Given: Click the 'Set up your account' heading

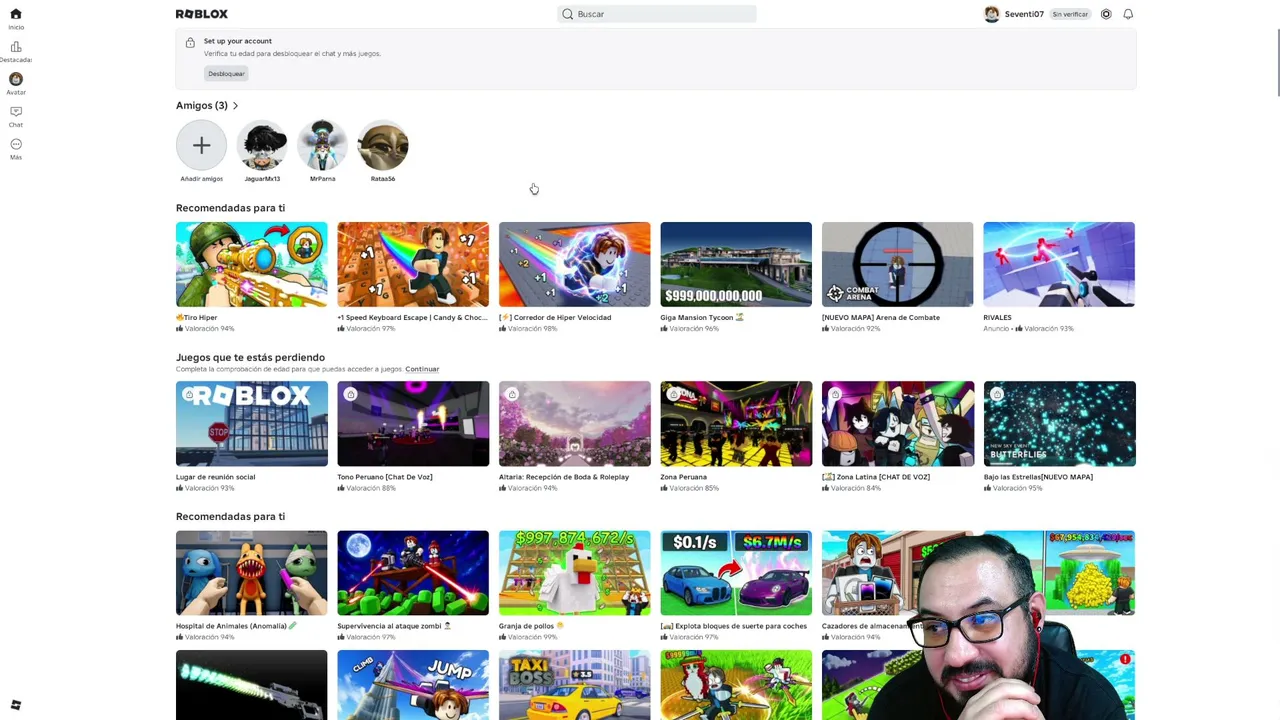Looking at the screenshot, I should point(238,41).
